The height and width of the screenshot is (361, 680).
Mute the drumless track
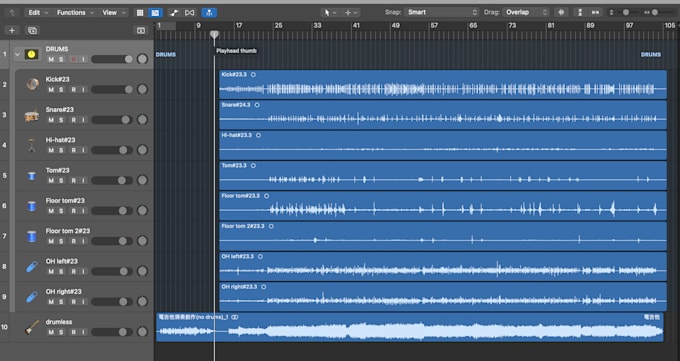point(51,332)
